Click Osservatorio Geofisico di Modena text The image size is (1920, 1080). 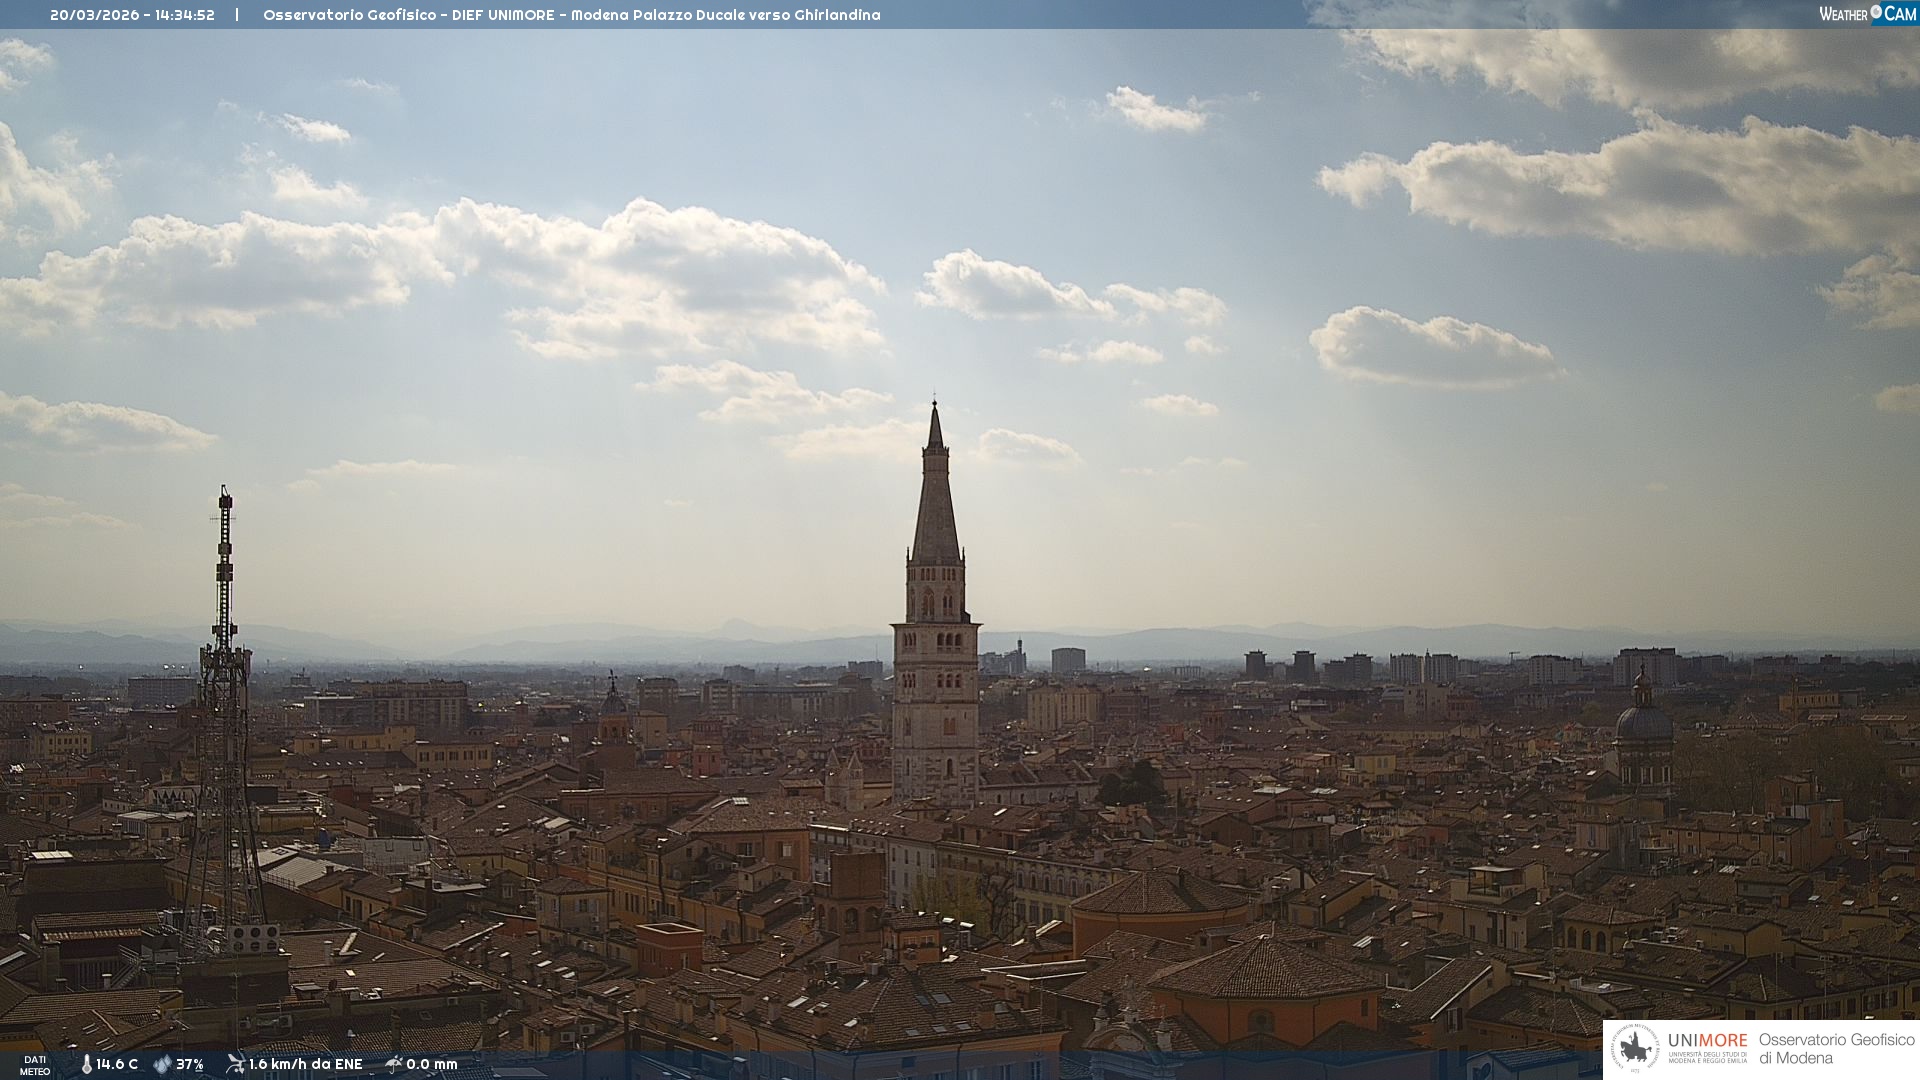coord(1835,1049)
